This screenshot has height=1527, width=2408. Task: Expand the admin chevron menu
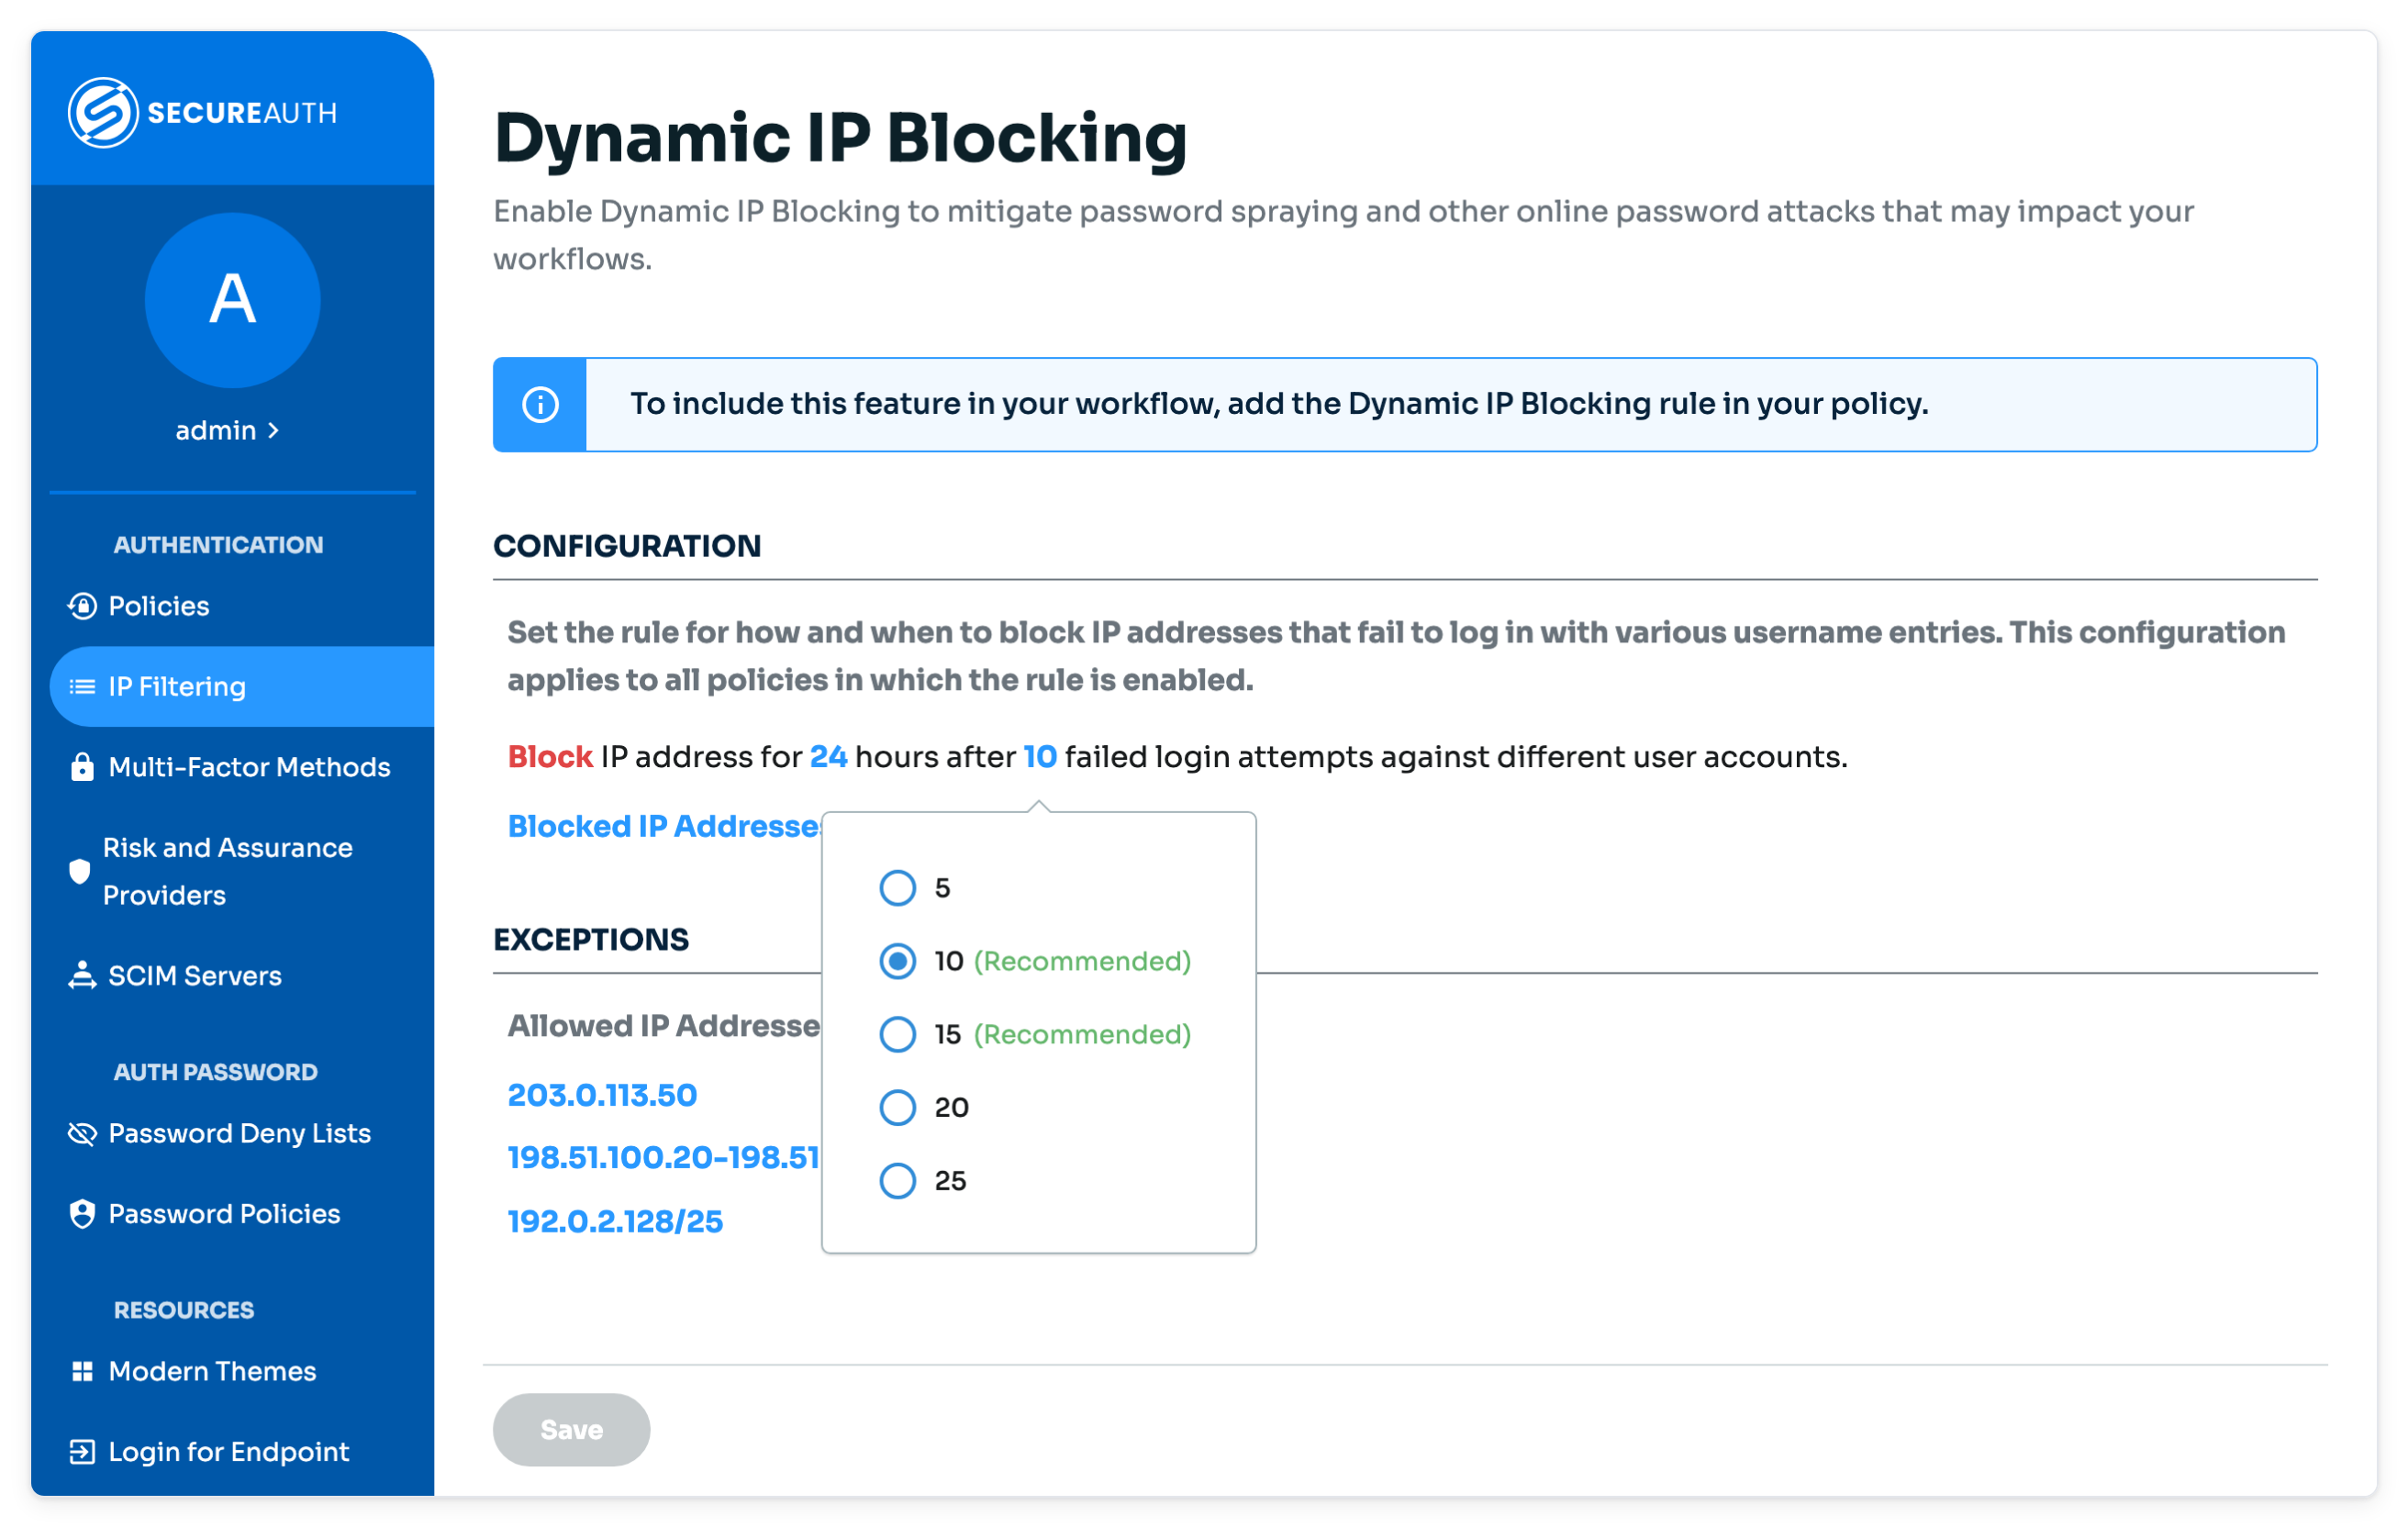point(273,431)
